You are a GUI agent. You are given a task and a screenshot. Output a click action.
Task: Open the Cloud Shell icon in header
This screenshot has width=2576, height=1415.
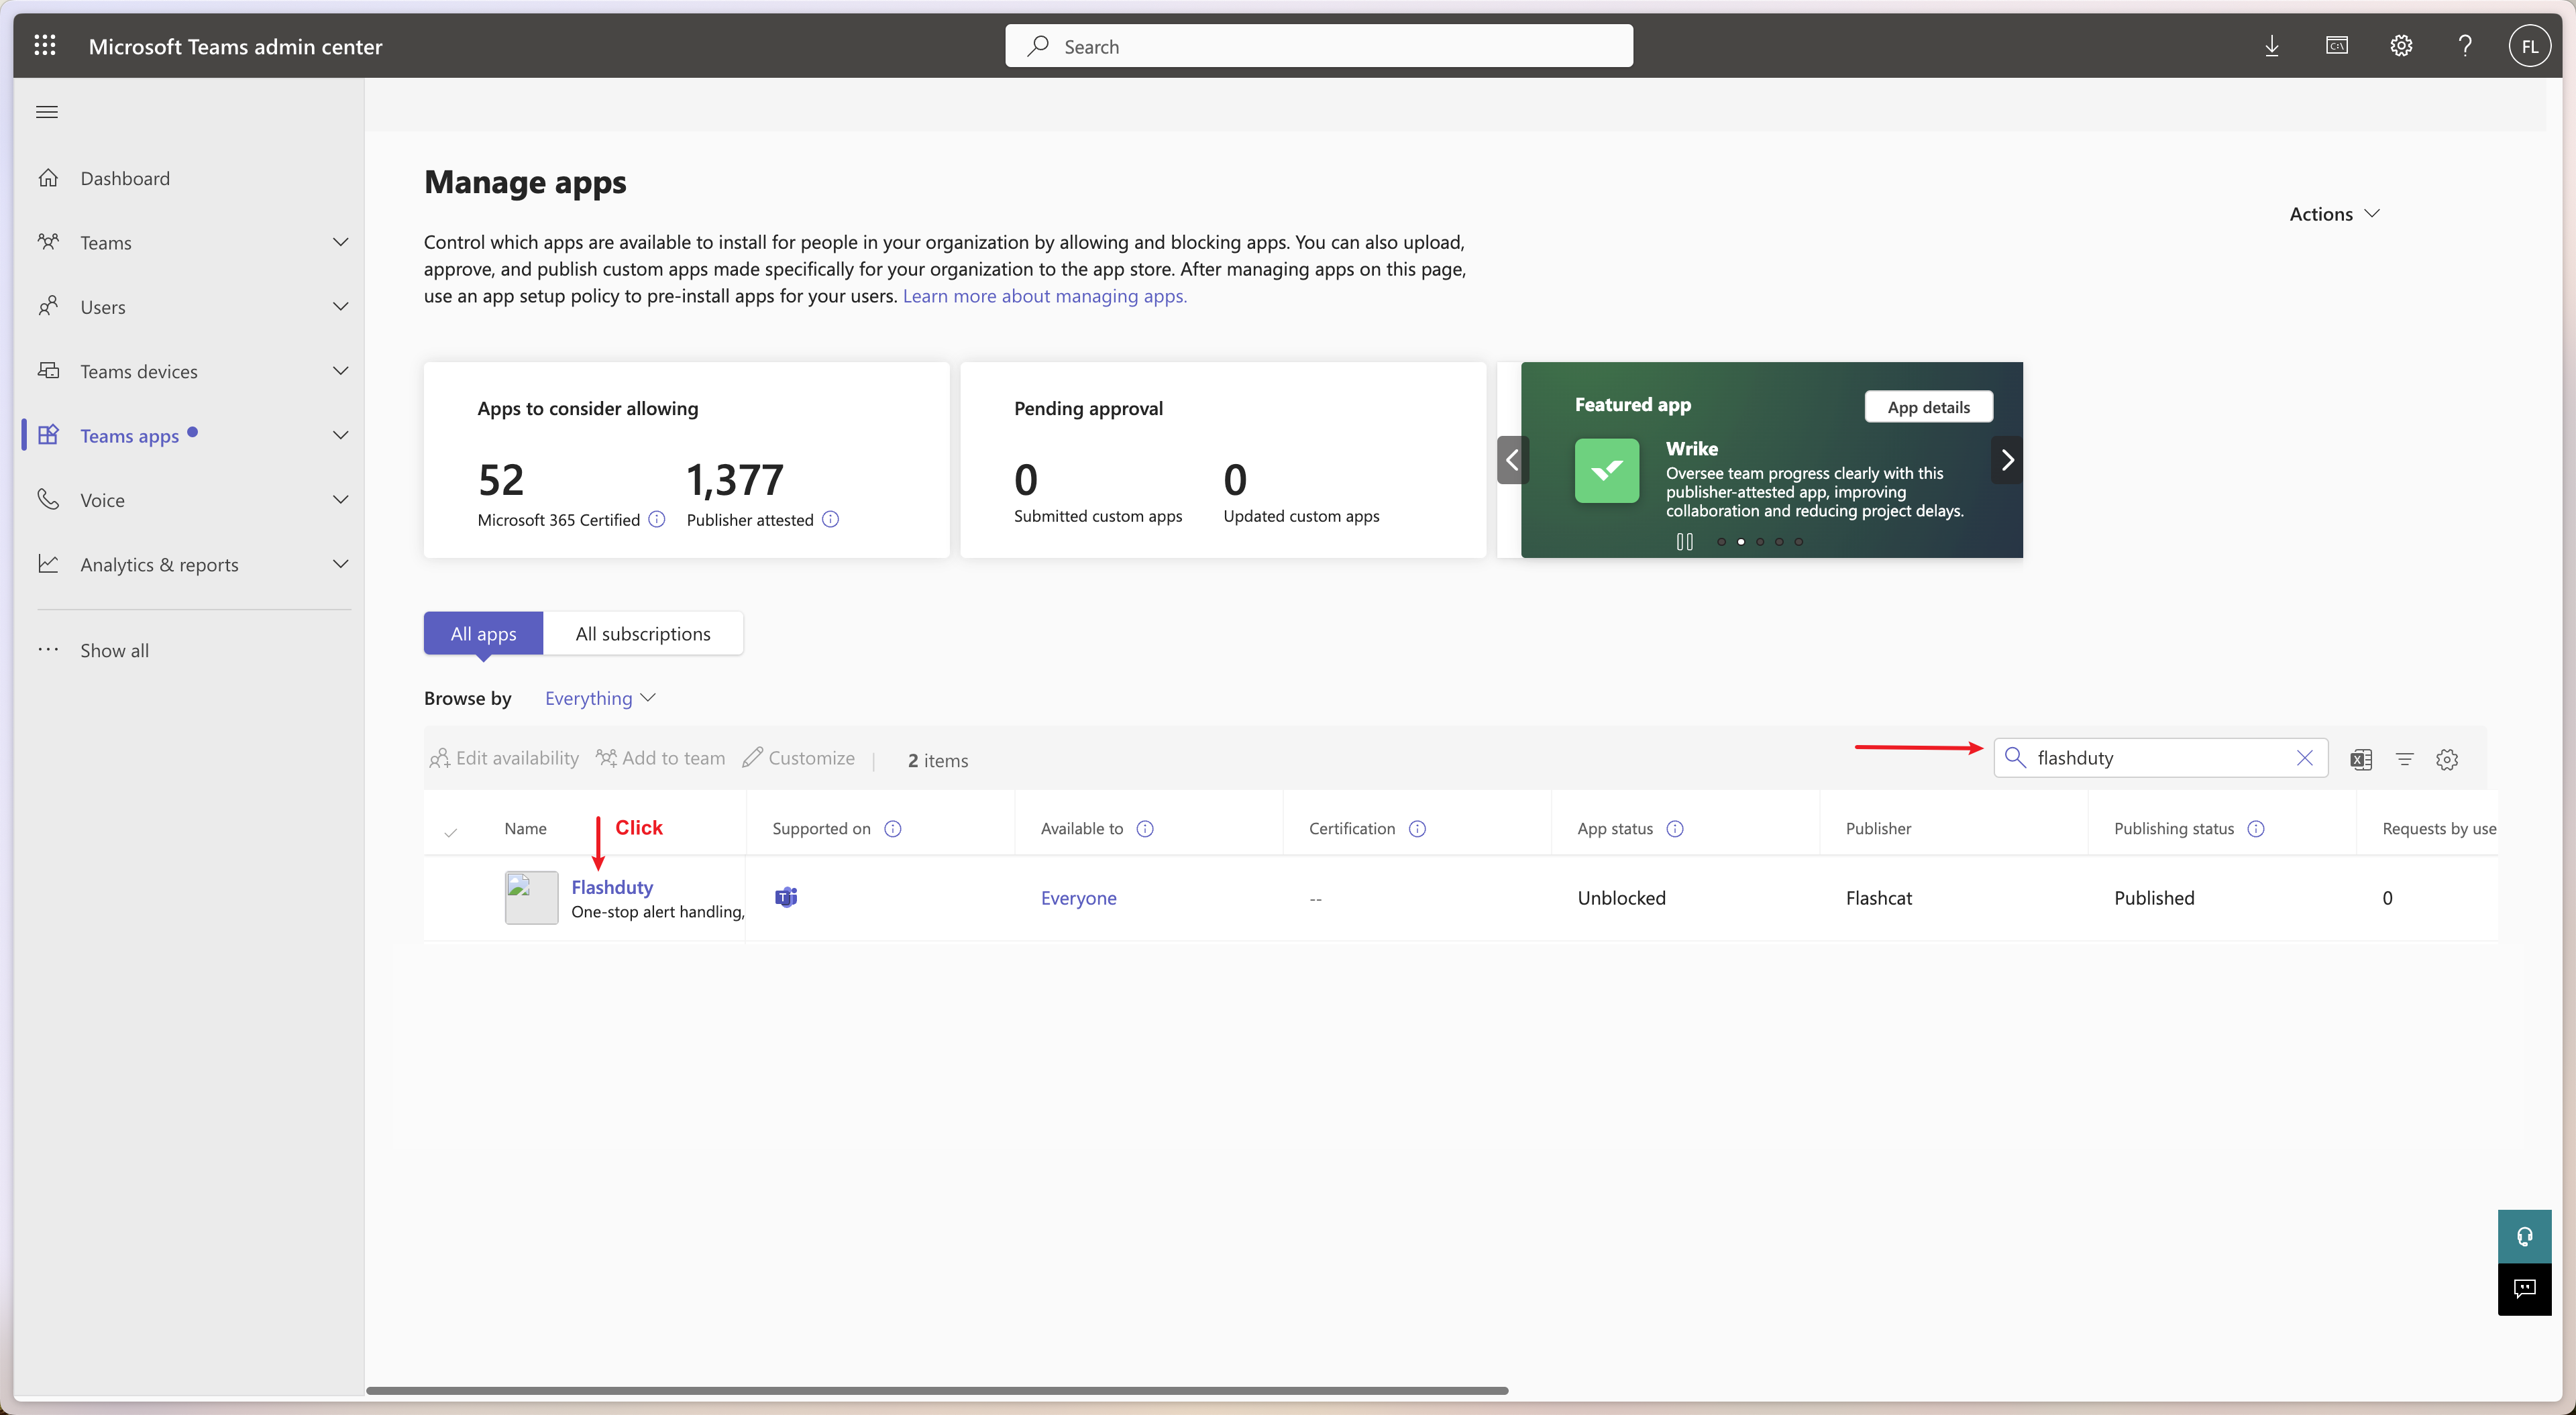(x=2336, y=46)
